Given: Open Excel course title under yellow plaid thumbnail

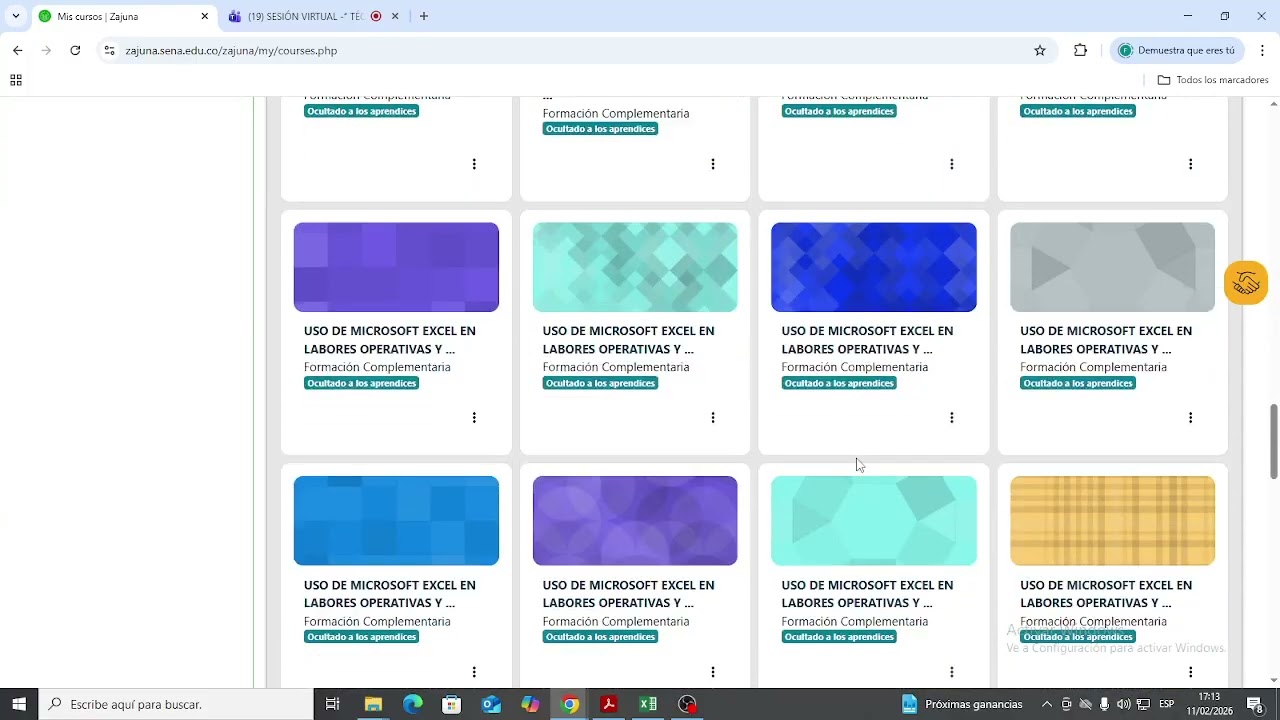Looking at the screenshot, I should 1106,594.
